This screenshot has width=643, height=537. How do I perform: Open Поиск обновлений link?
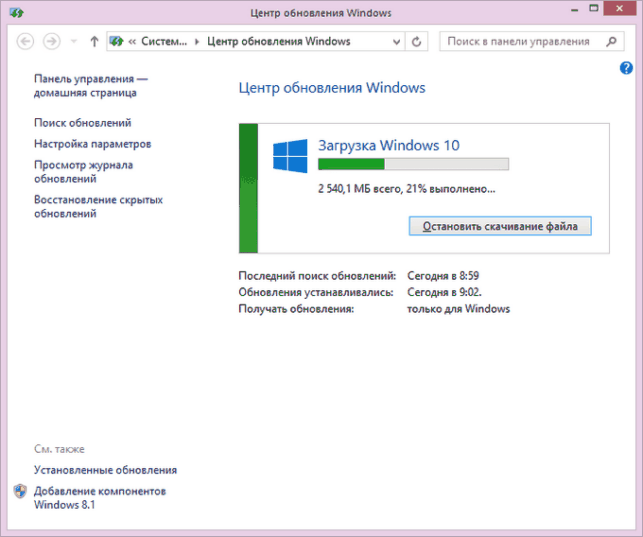click(x=82, y=123)
